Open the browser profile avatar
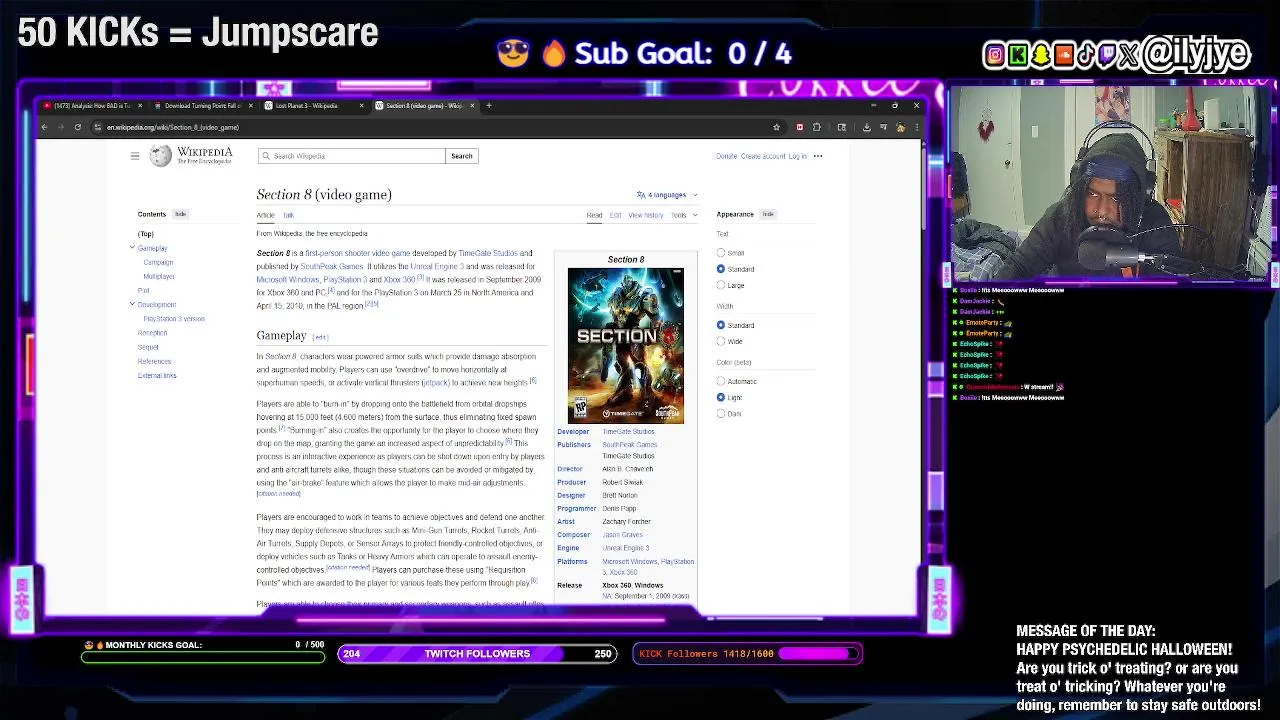Viewport: 1280px width, 720px height. click(x=900, y=127)
